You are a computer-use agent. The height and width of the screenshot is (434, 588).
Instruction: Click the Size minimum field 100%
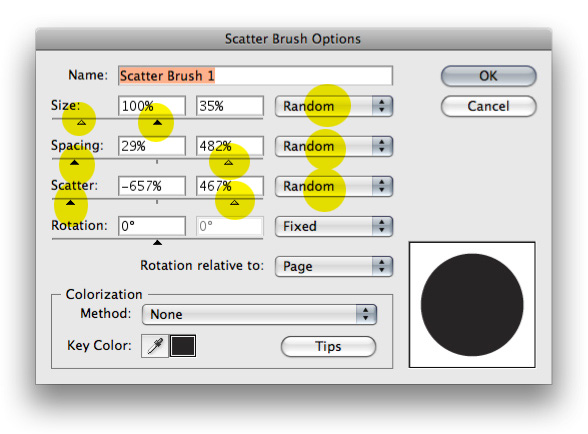point(152,106)
